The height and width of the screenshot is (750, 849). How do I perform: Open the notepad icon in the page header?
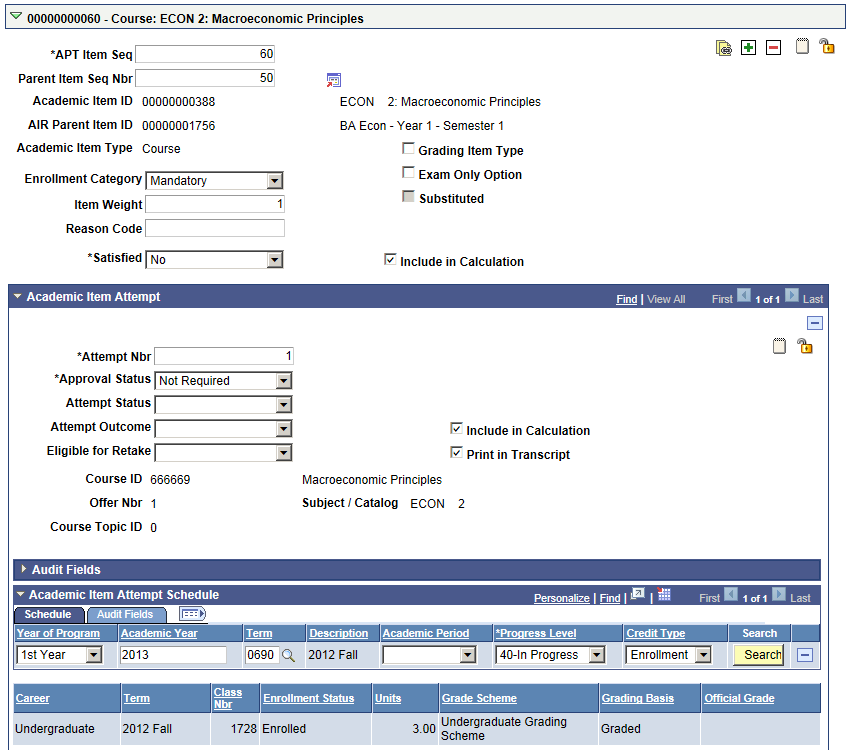click(802, 47)
